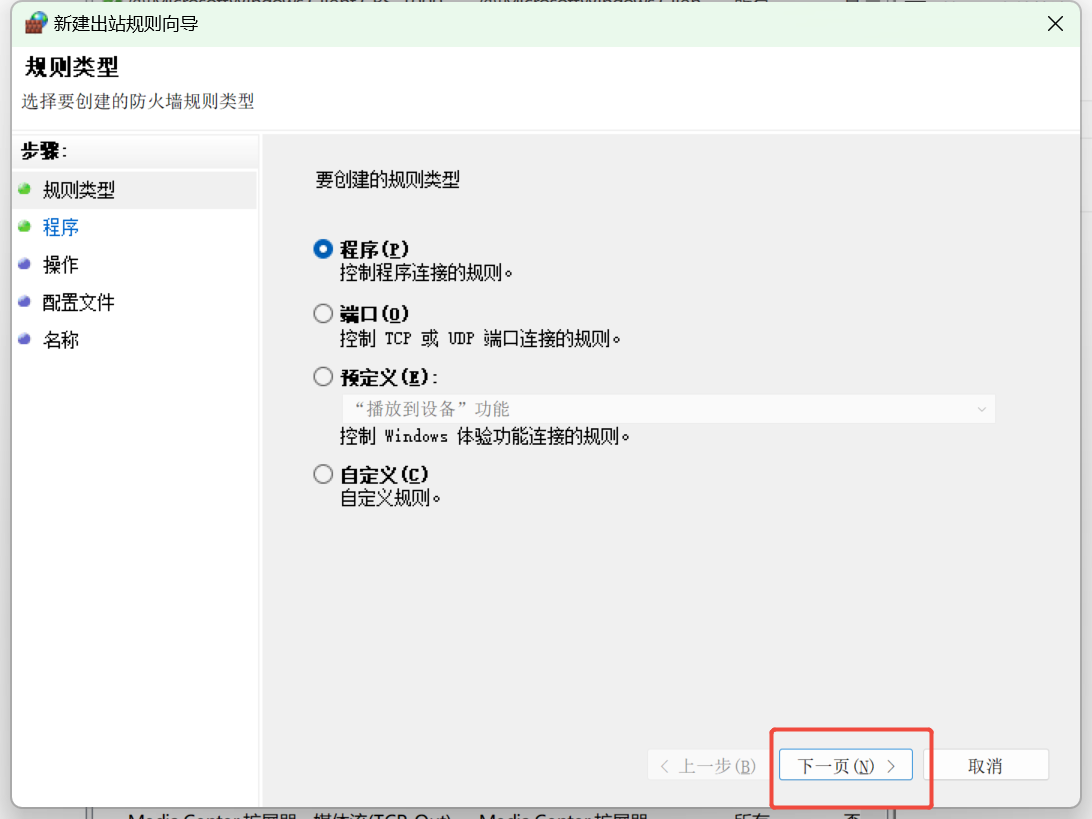Select the 规则类型 step in sidebar
The height and width of the screenshot is (819, 1092).
pos(79,189)
